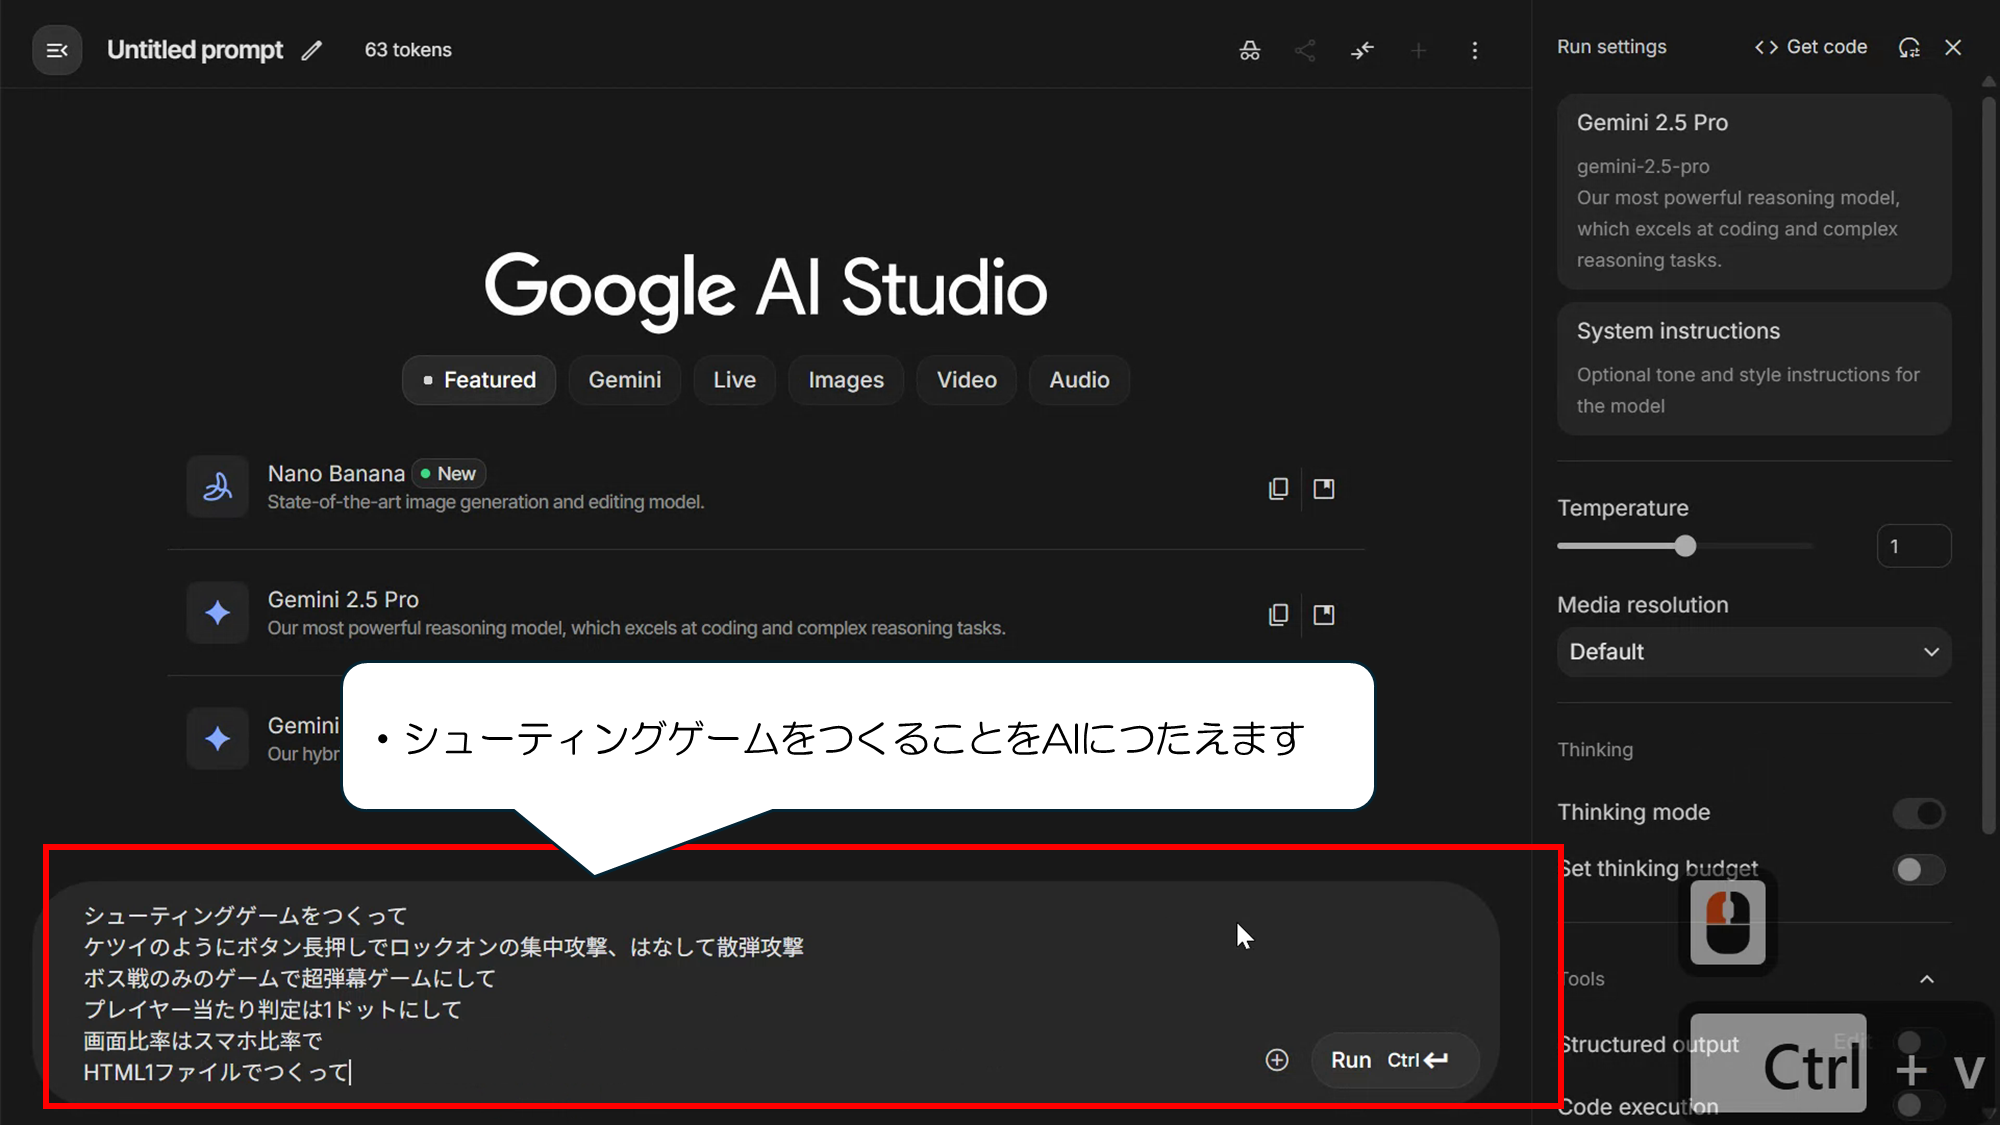Enable incognito mode icon in header
Viewport: 2000px width, 1125px height.
pos(1249,50)
